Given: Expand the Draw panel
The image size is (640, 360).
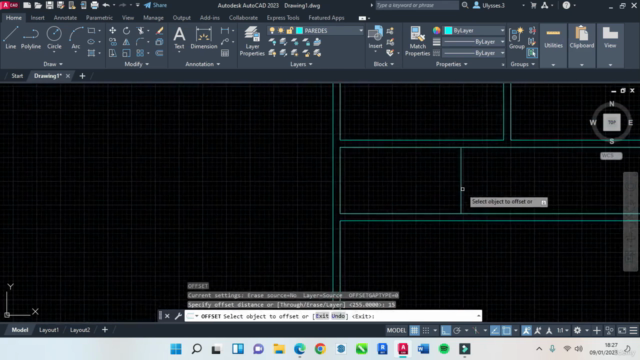Looking at the screenshot, I should click(53, 64).
